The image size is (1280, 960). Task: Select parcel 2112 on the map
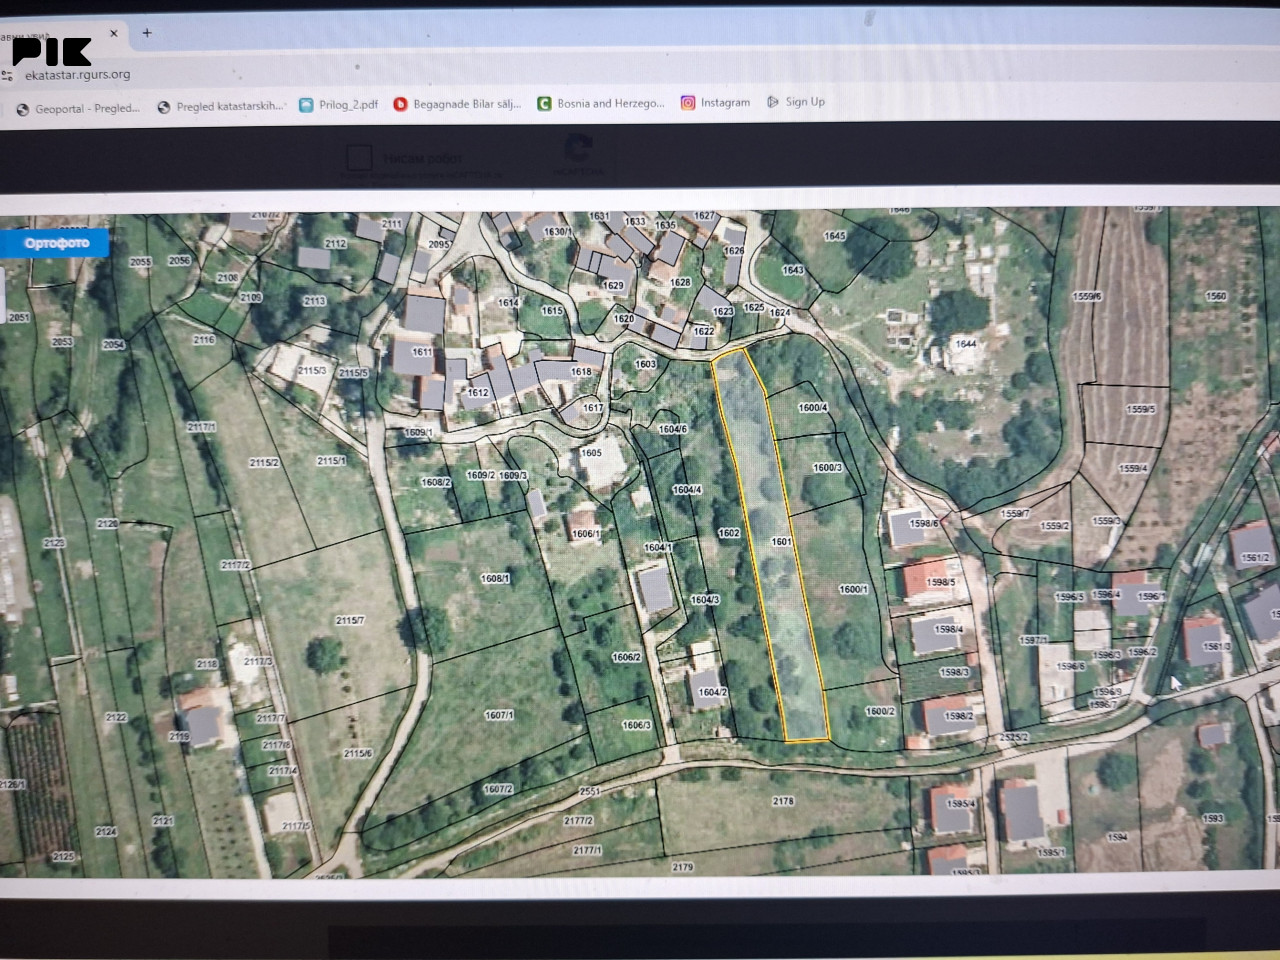tap(335, 243)
